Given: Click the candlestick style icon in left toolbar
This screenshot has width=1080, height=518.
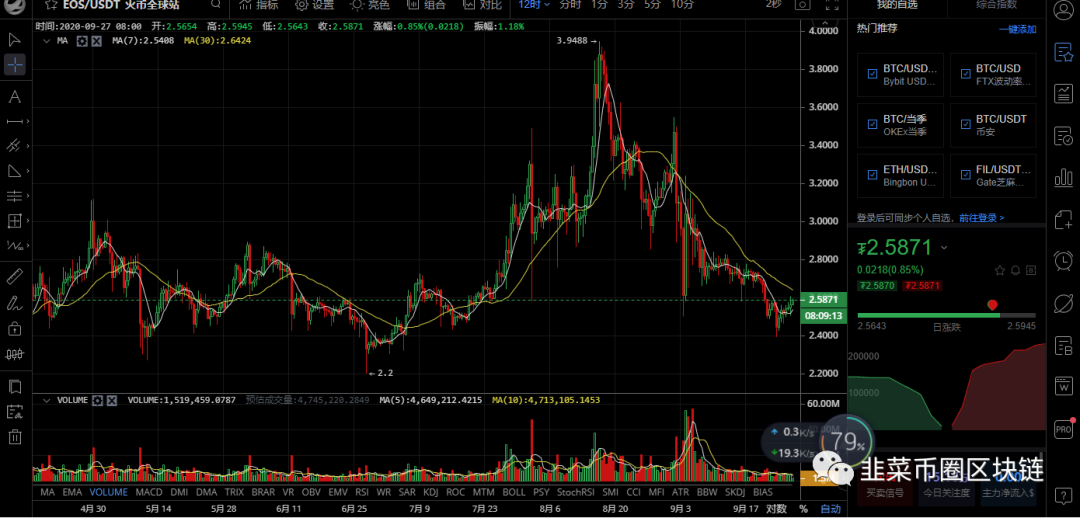Looking at the screenshot, I should coord(14,354).
